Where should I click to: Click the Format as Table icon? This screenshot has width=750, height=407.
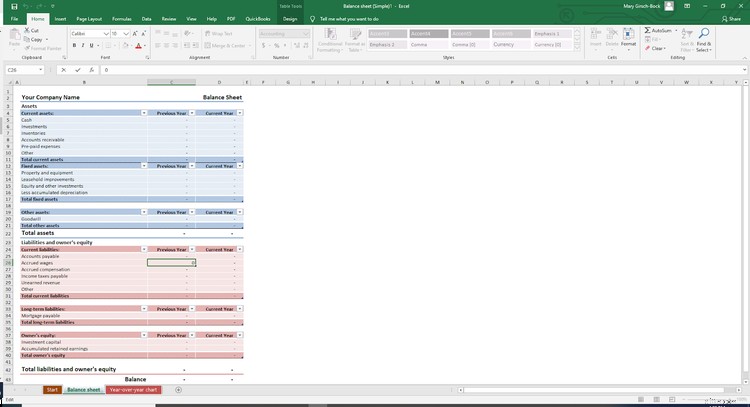(x=355, y=34)
